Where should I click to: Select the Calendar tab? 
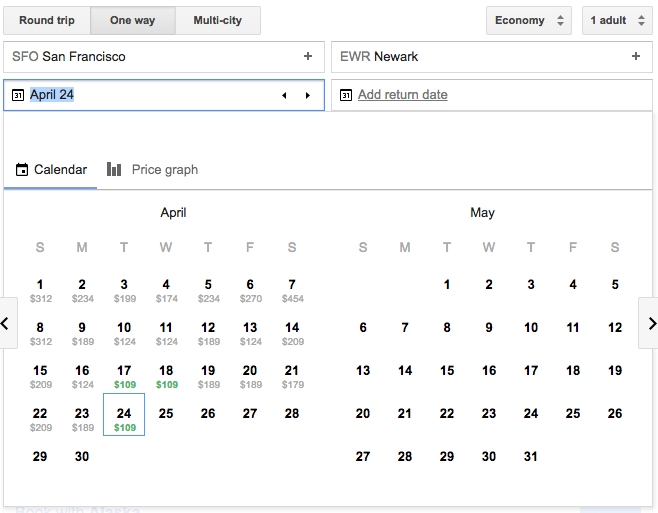point(51,170)
